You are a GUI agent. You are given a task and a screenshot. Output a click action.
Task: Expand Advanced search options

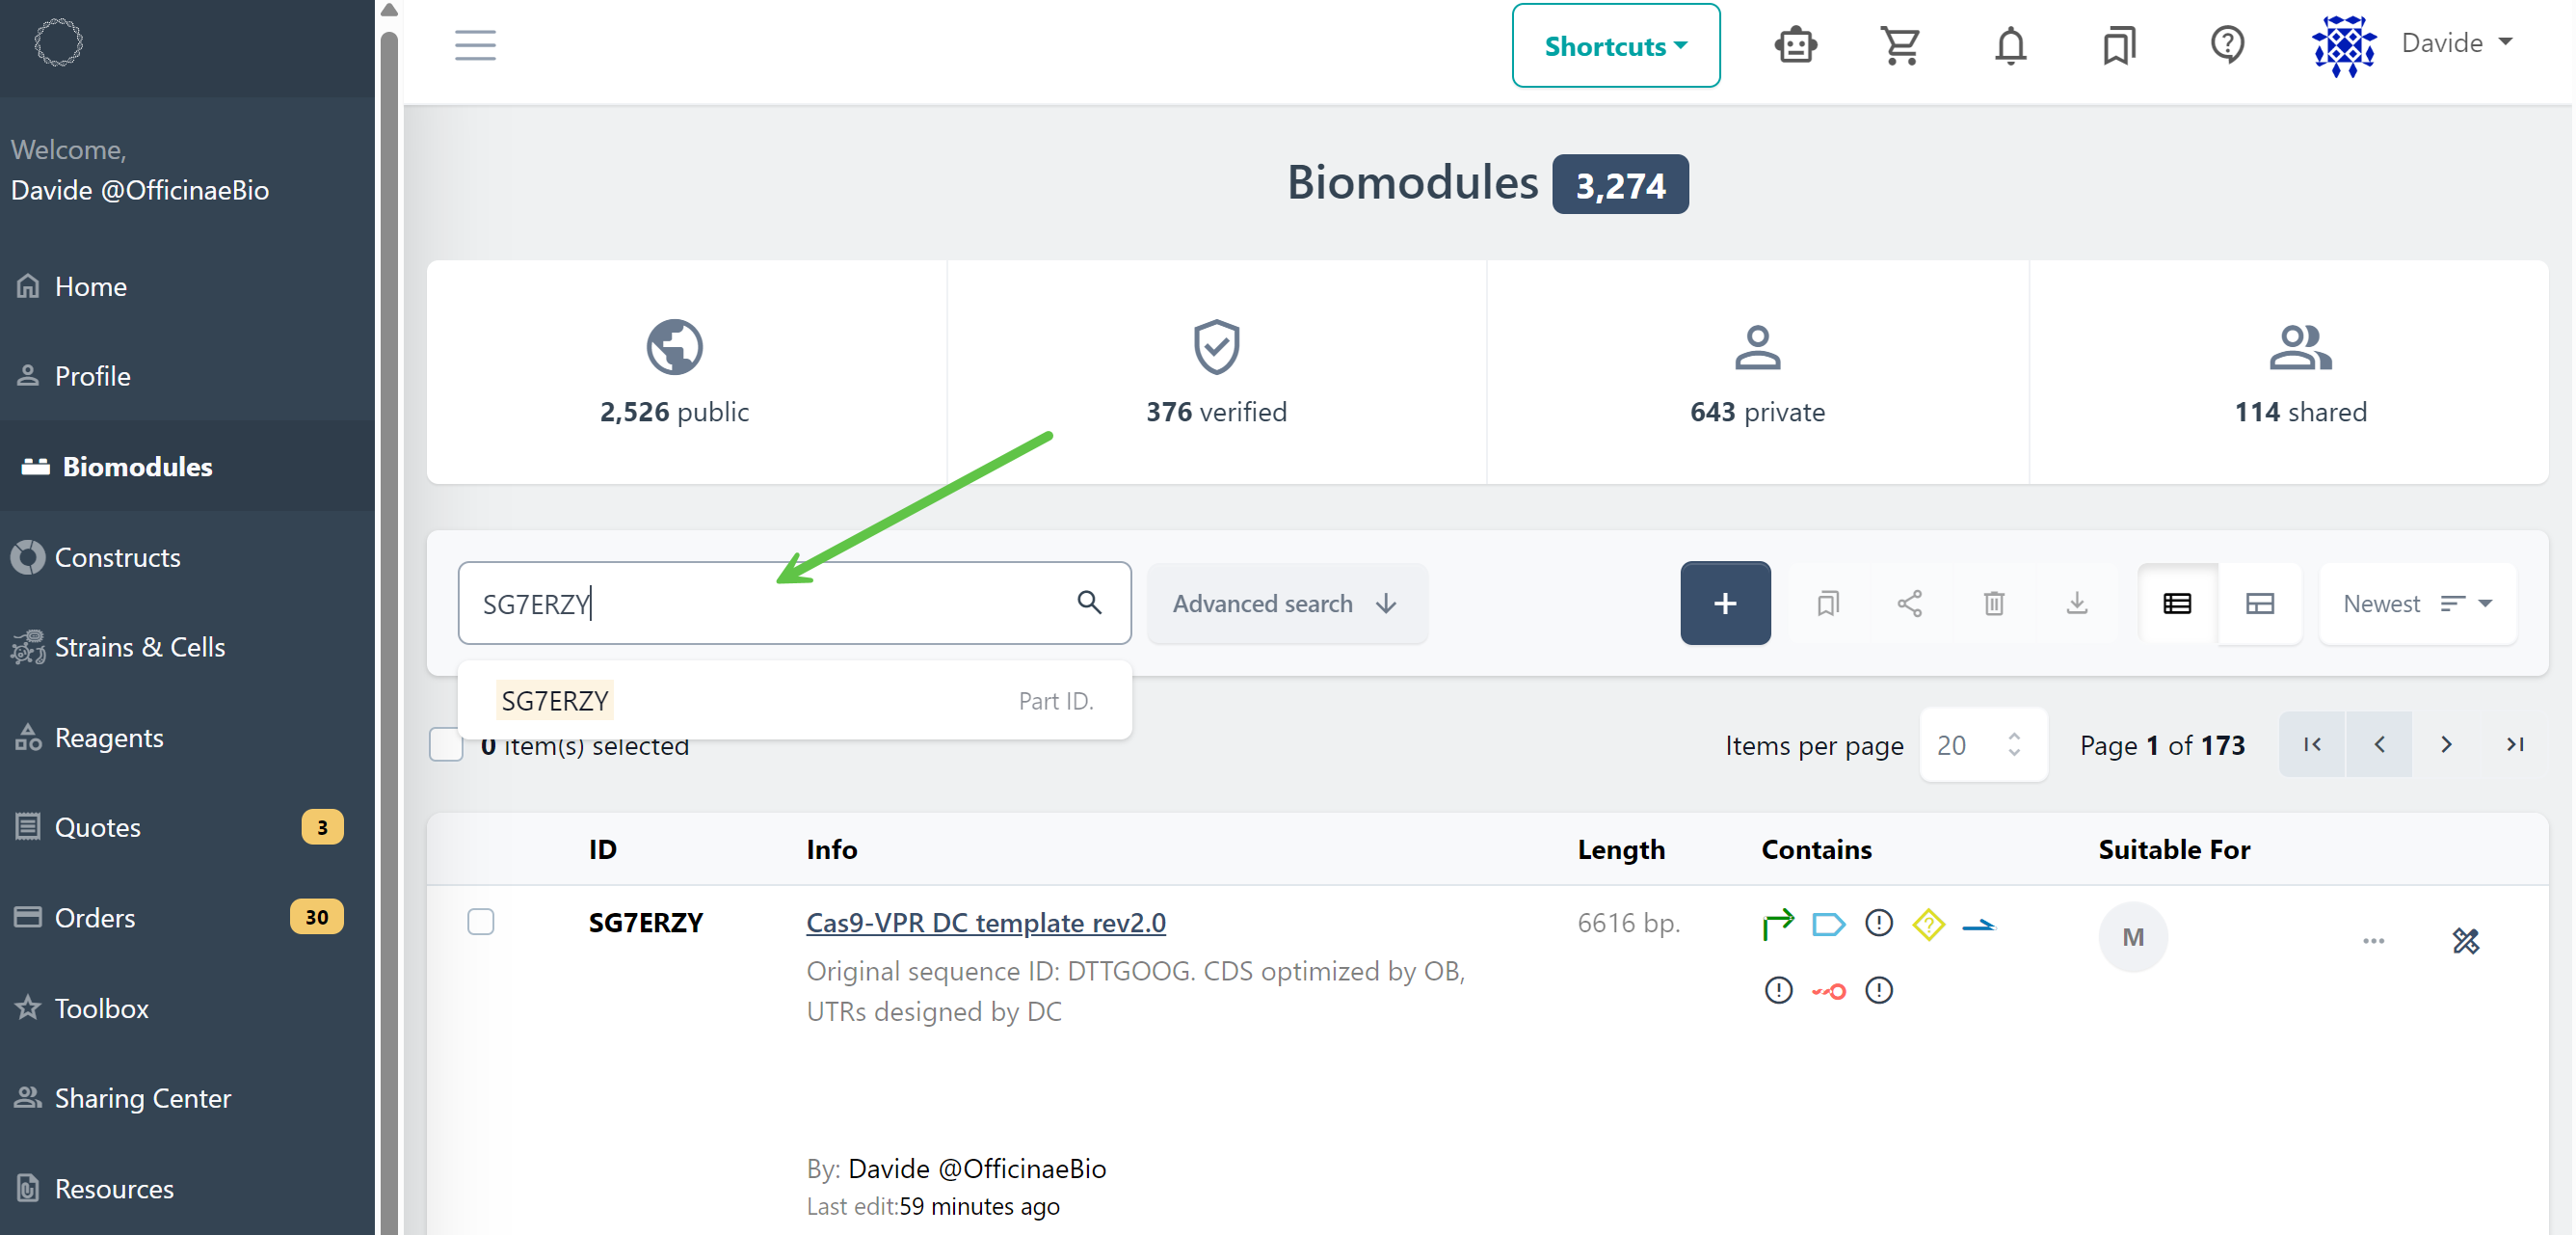point(1286,603)
